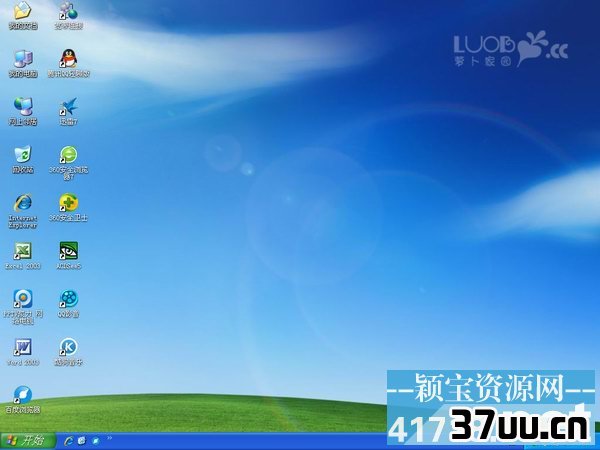Click the Start button on taskbar
Screen dimensions: 600x450
[x=28, y=441]
